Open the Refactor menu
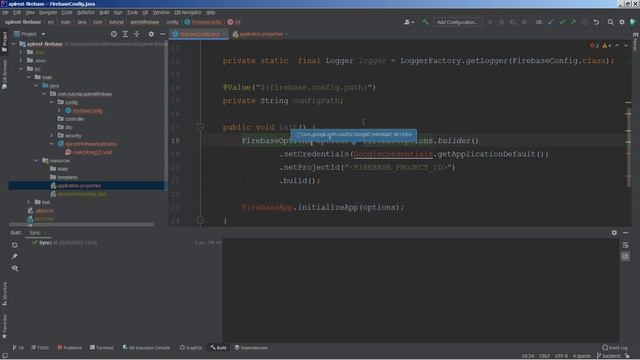Viewport: 640px width, 360px height. point(85,13)
